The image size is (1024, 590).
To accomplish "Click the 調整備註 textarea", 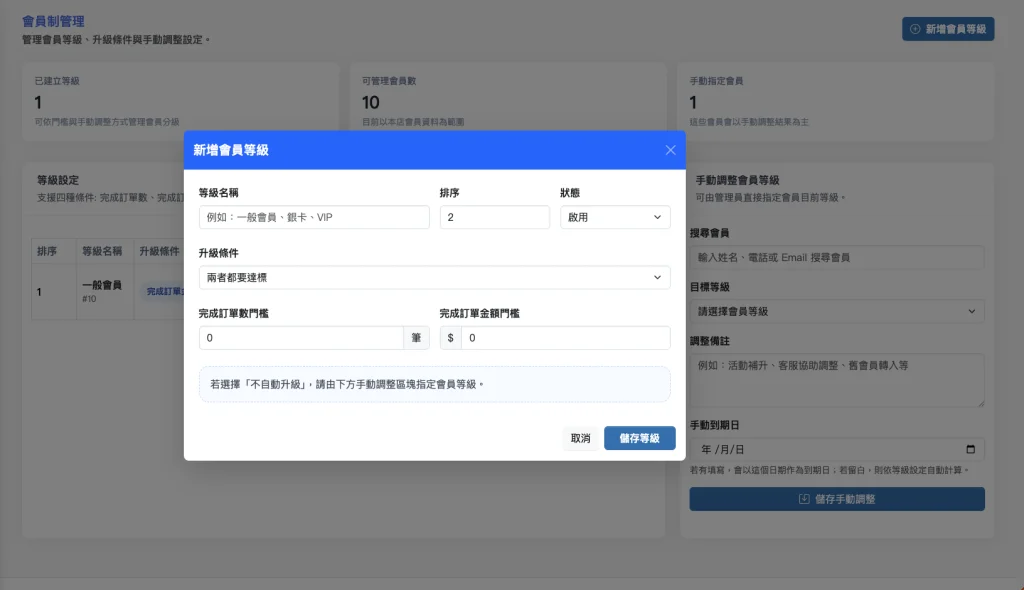I will 836,380.
